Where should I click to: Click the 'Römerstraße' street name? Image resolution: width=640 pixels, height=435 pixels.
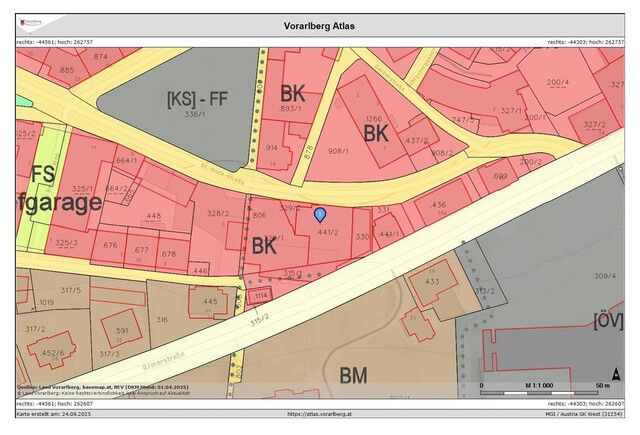coord(164,361)
